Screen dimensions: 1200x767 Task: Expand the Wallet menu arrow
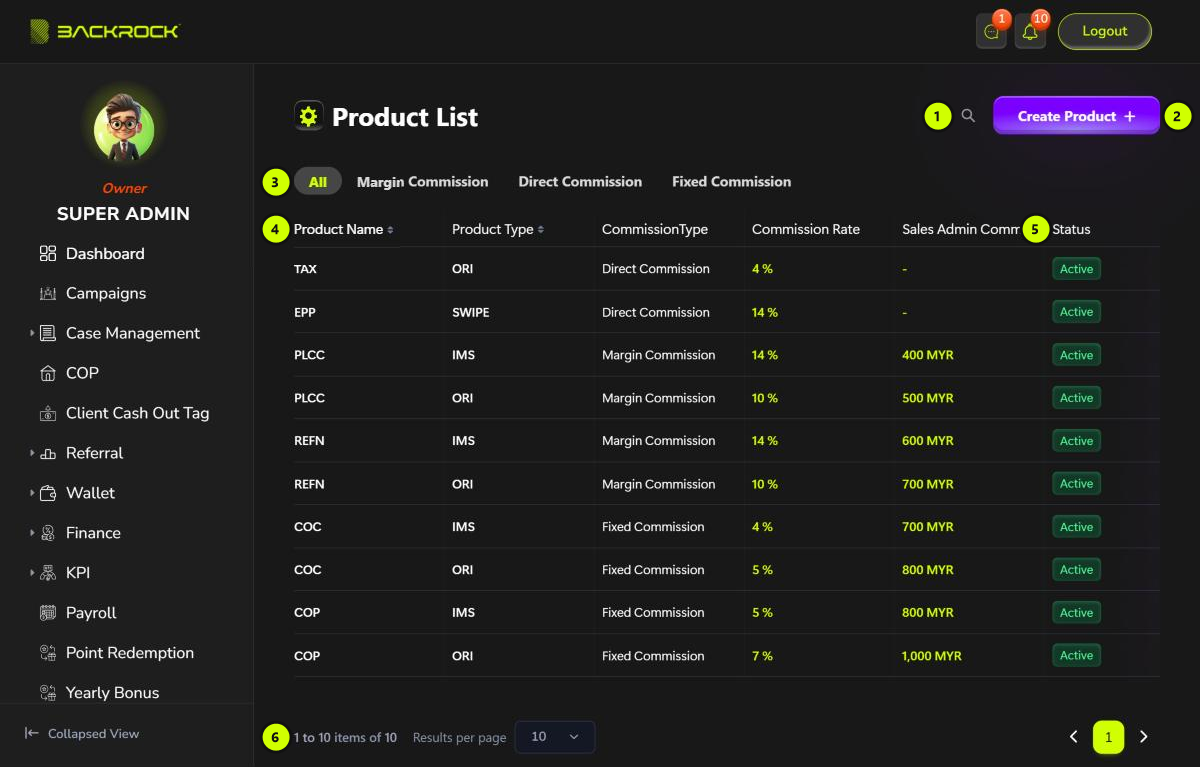32,493
